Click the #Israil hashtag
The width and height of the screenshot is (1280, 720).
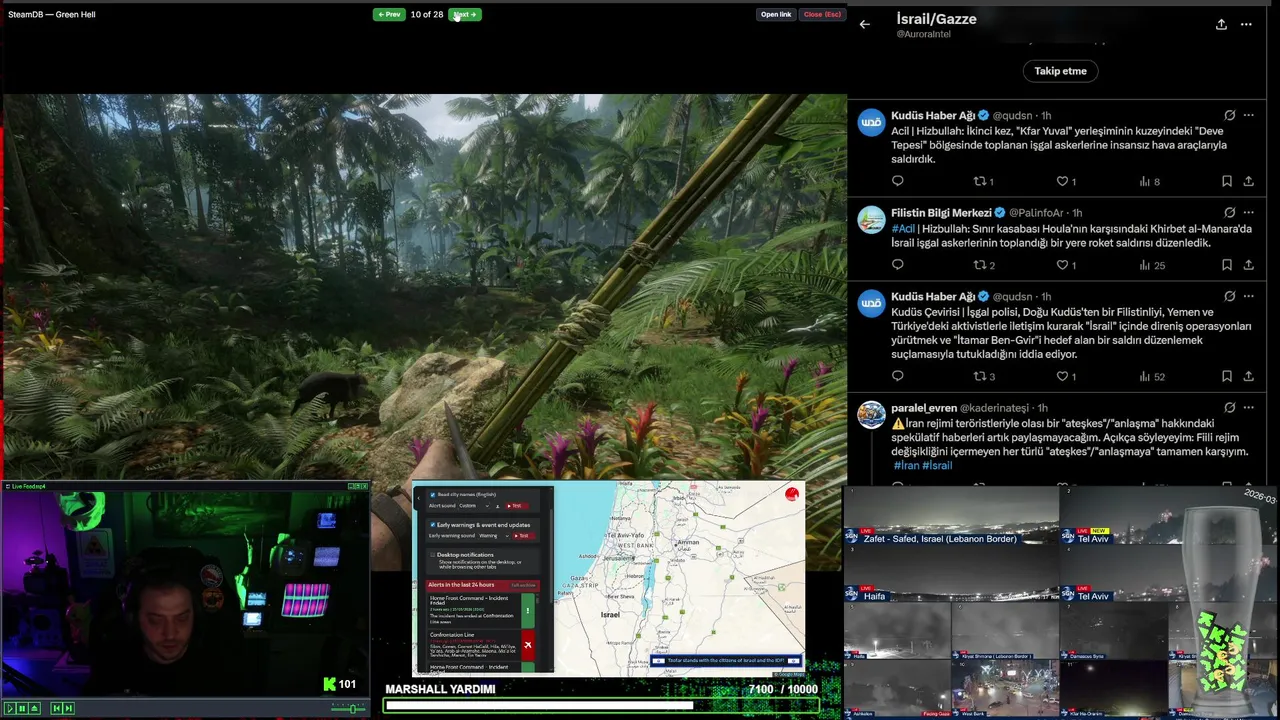click(x=937, y=465)
